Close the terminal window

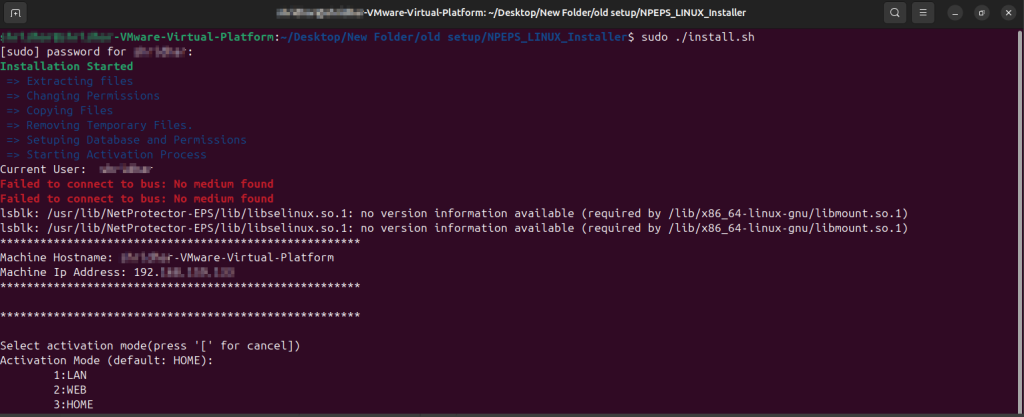pyautogui.click(x=1007, y=13)
